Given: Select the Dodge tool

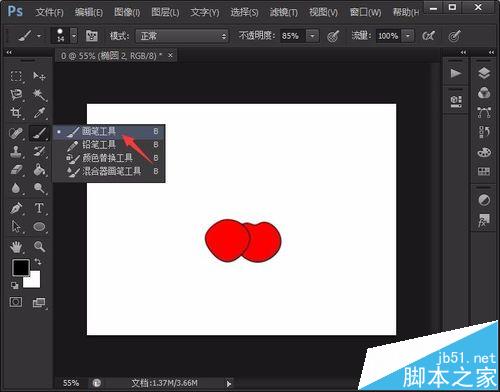Looking at the screenshot, I should 39,188.
